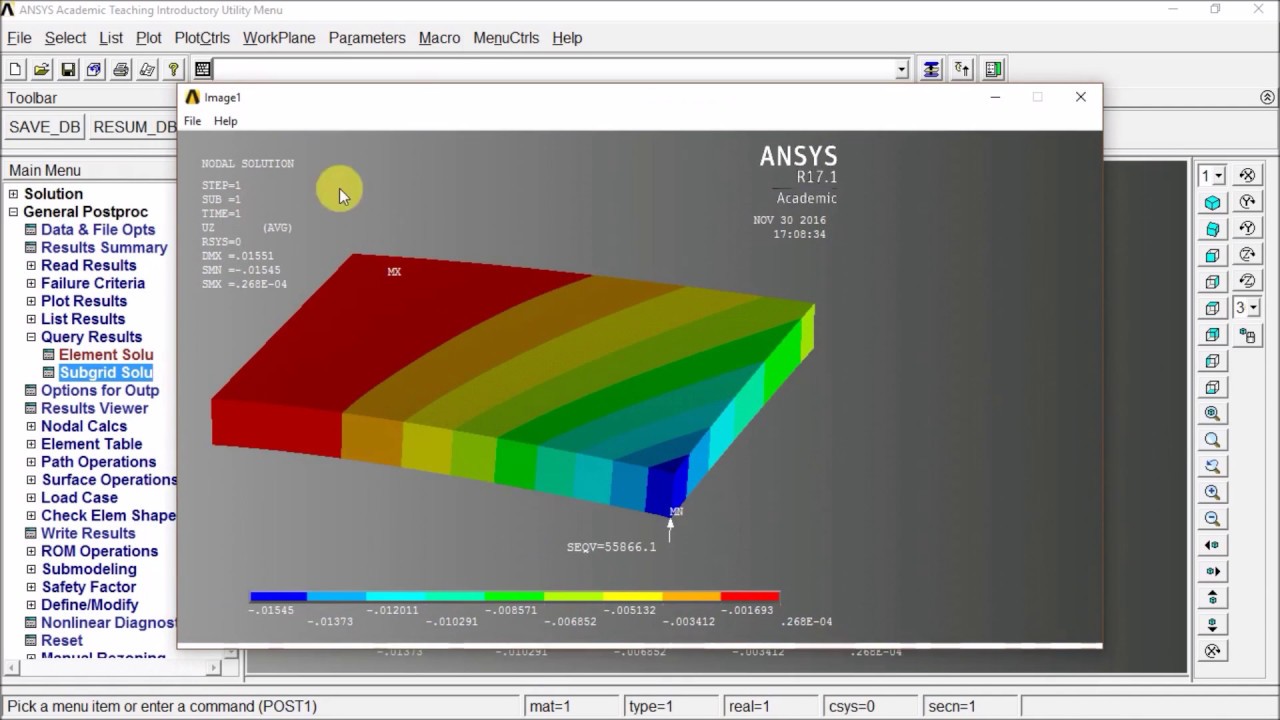Expand the Read Results node
This screenshot has width=1280, height=720.
point(31,265)
